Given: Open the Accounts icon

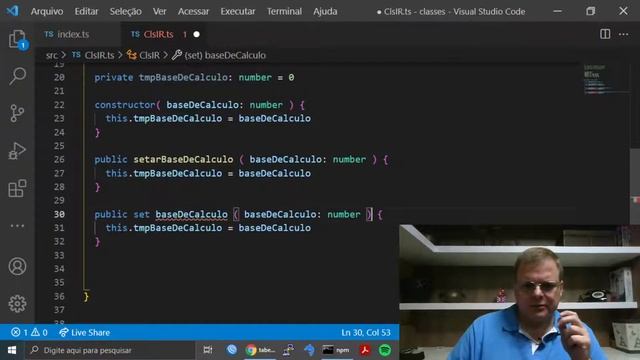Looking at the screenshot, I should (17, 266).
